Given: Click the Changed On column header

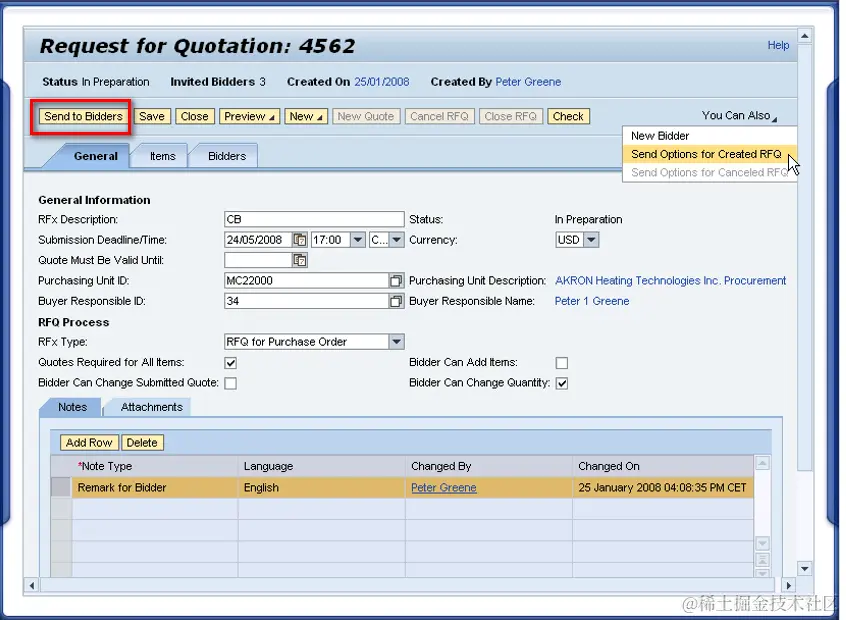Looking at the screenshot, I should point(663,466).
